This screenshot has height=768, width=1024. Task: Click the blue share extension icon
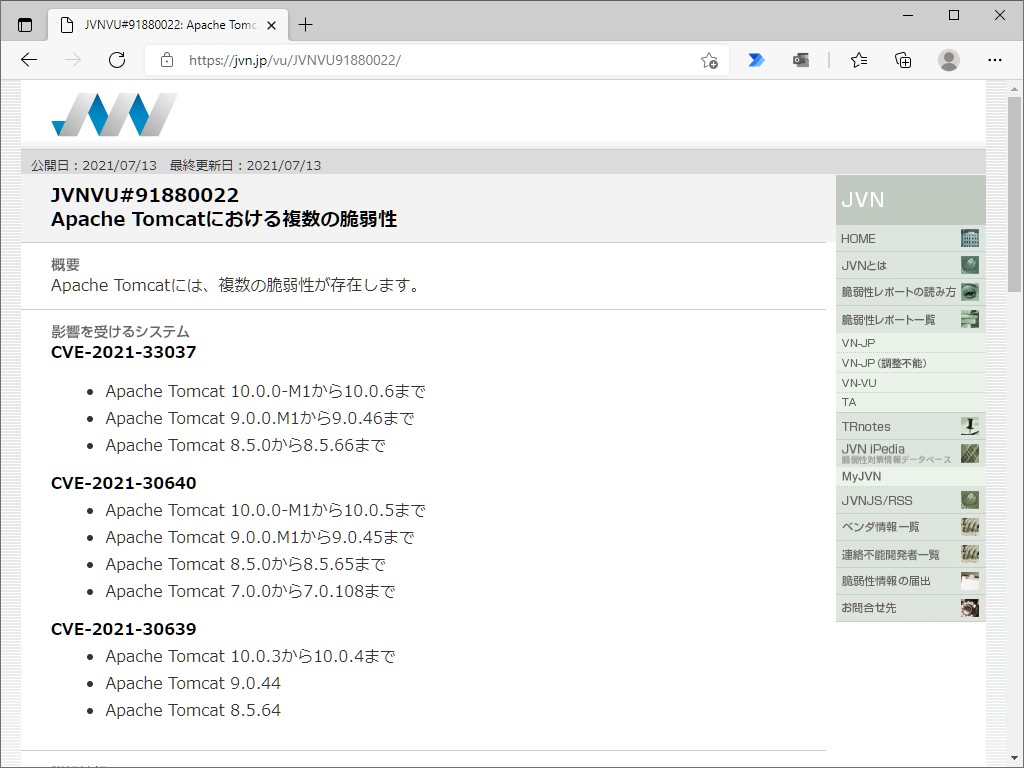(757, 60)
